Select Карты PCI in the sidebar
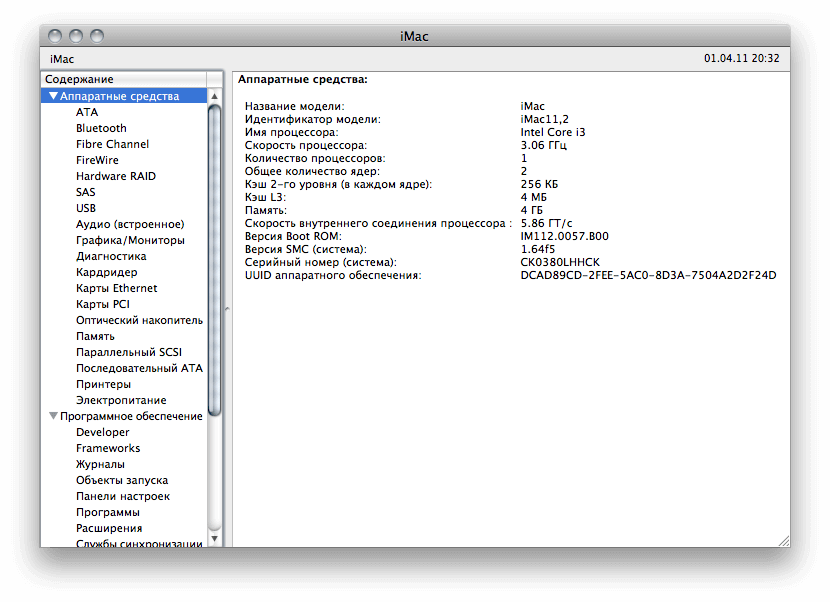 [103, 304]
